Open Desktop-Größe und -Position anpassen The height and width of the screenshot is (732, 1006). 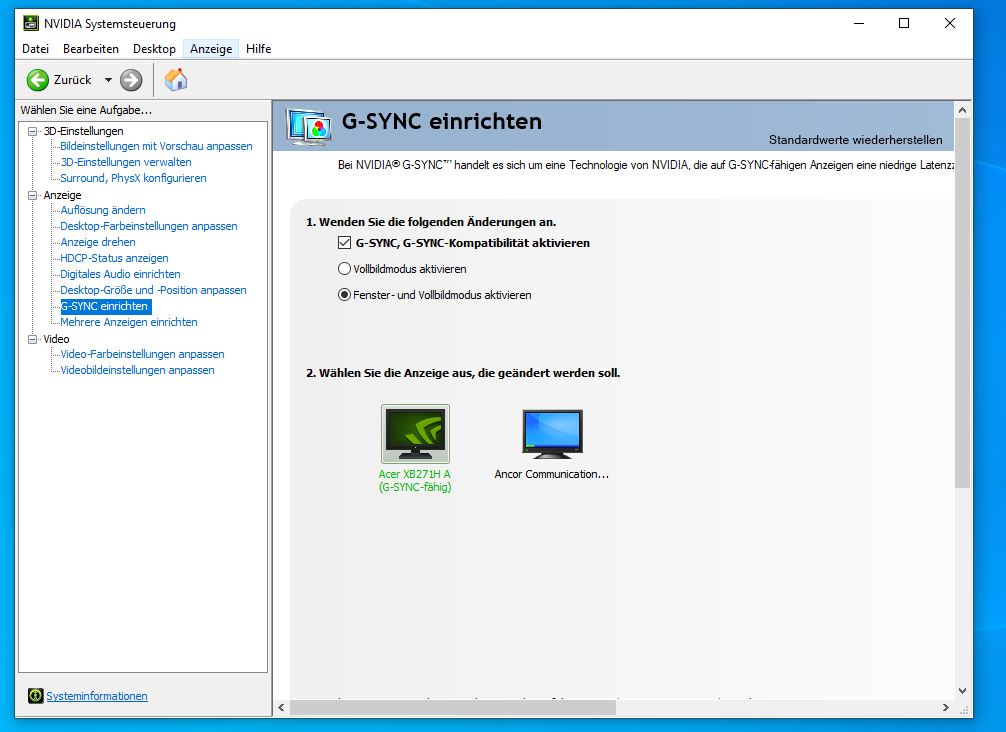(153, 291)
